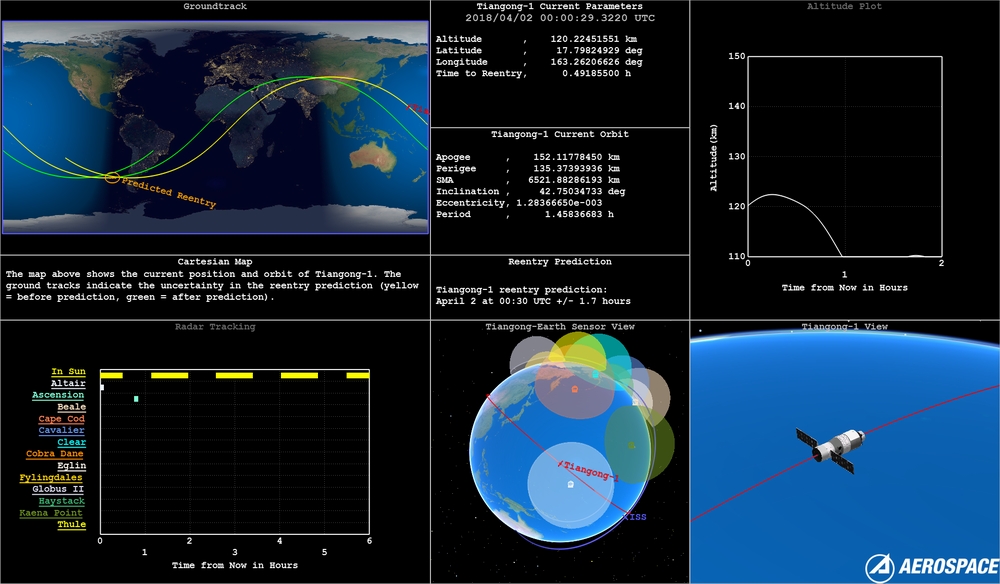The width and height of the screenshot is (1000, 584).
Task: Select the Altair radar label
Action: pos(68,383)
